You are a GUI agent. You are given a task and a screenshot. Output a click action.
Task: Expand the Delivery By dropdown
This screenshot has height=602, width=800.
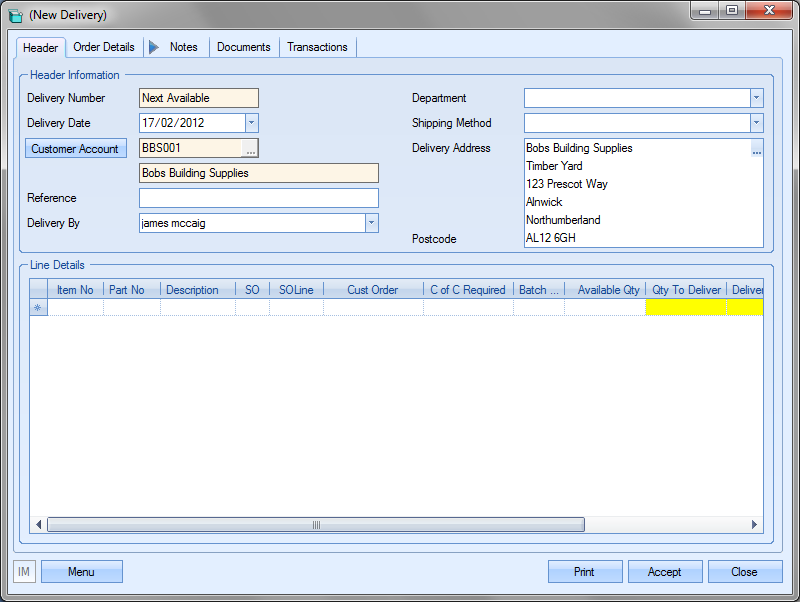[371, 223]
